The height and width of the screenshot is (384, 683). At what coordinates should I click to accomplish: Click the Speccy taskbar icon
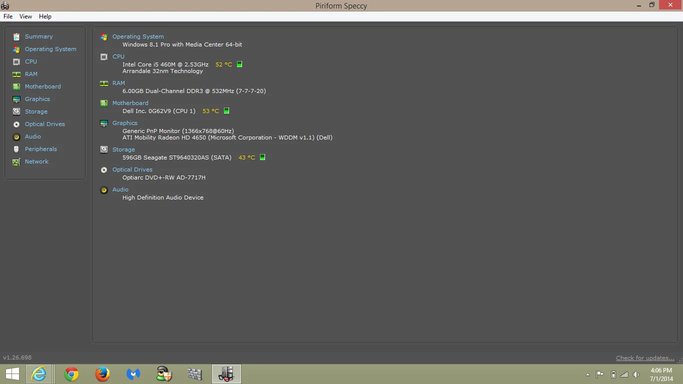coord(226,374)
